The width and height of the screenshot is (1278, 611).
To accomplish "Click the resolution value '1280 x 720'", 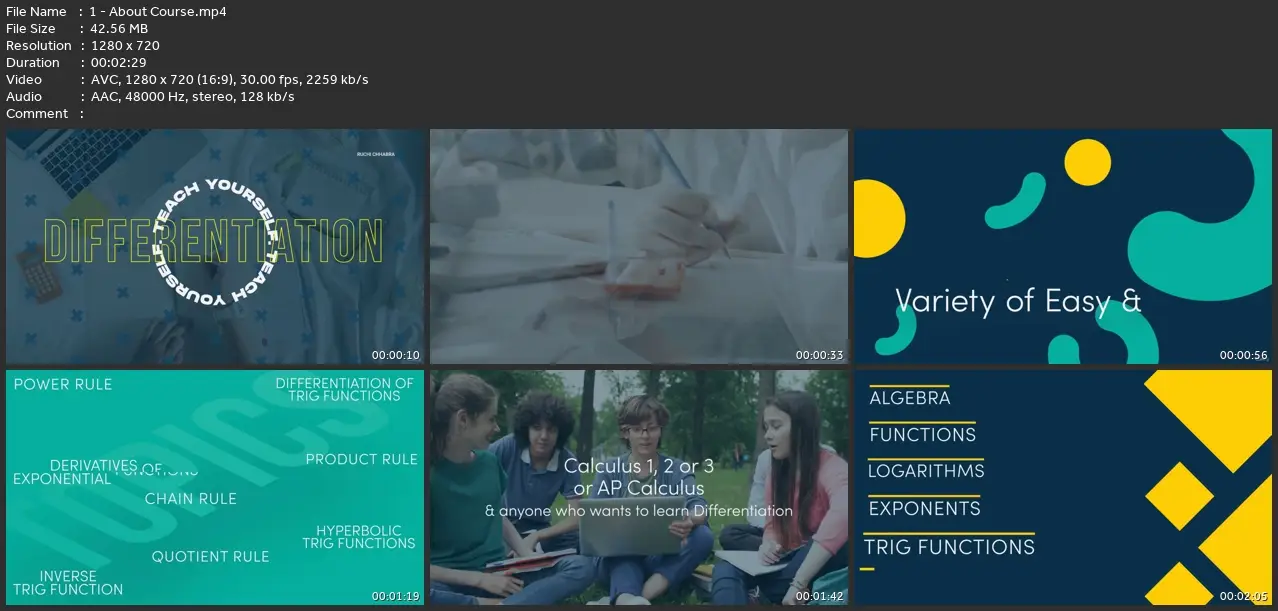I will [x=125, y=46].
